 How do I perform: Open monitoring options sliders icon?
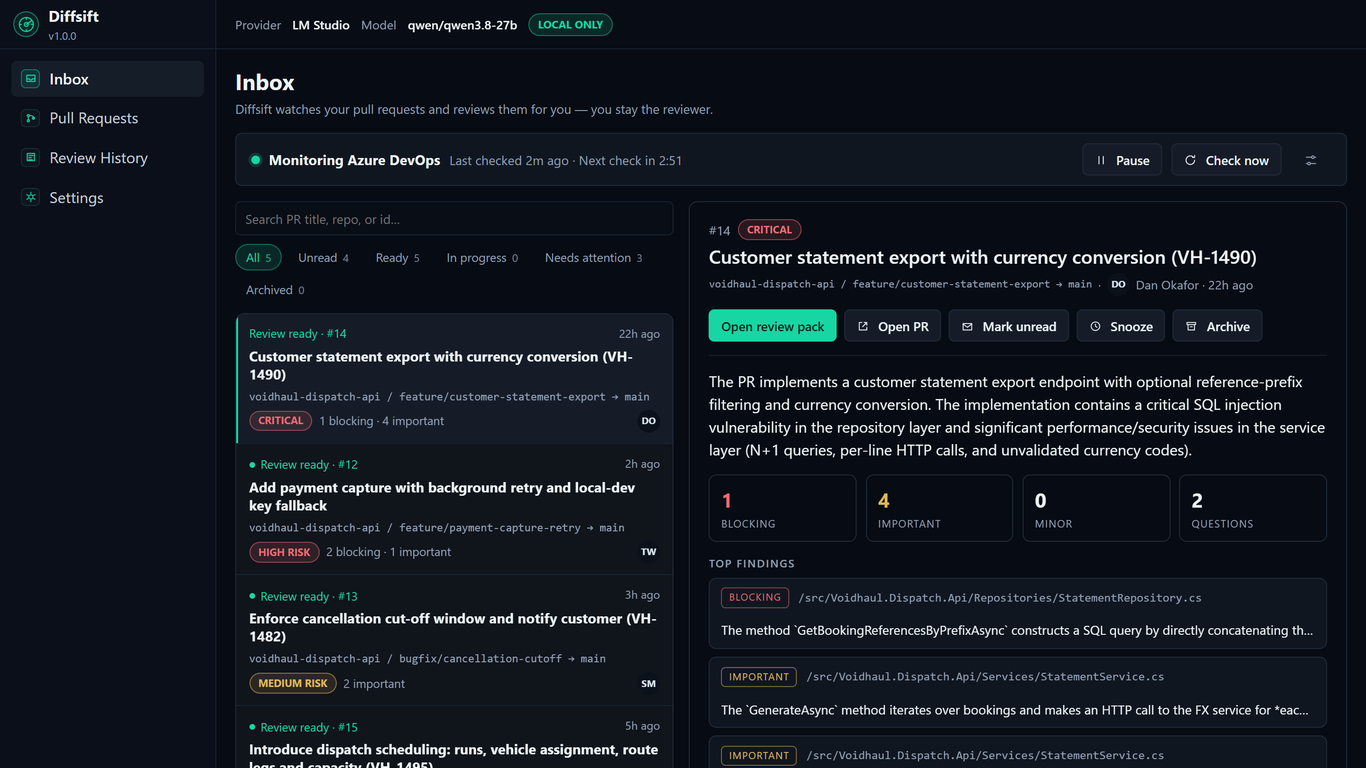[x=1311, y=160]
